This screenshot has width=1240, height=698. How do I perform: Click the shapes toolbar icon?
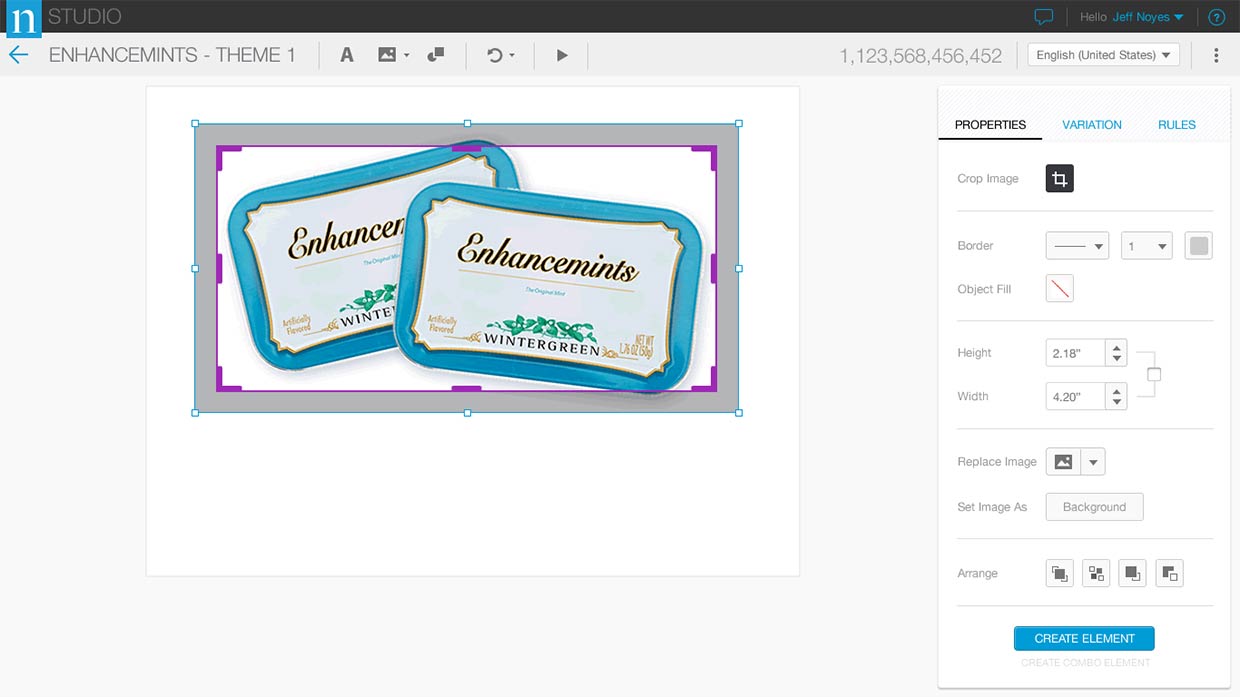(435, 55)
